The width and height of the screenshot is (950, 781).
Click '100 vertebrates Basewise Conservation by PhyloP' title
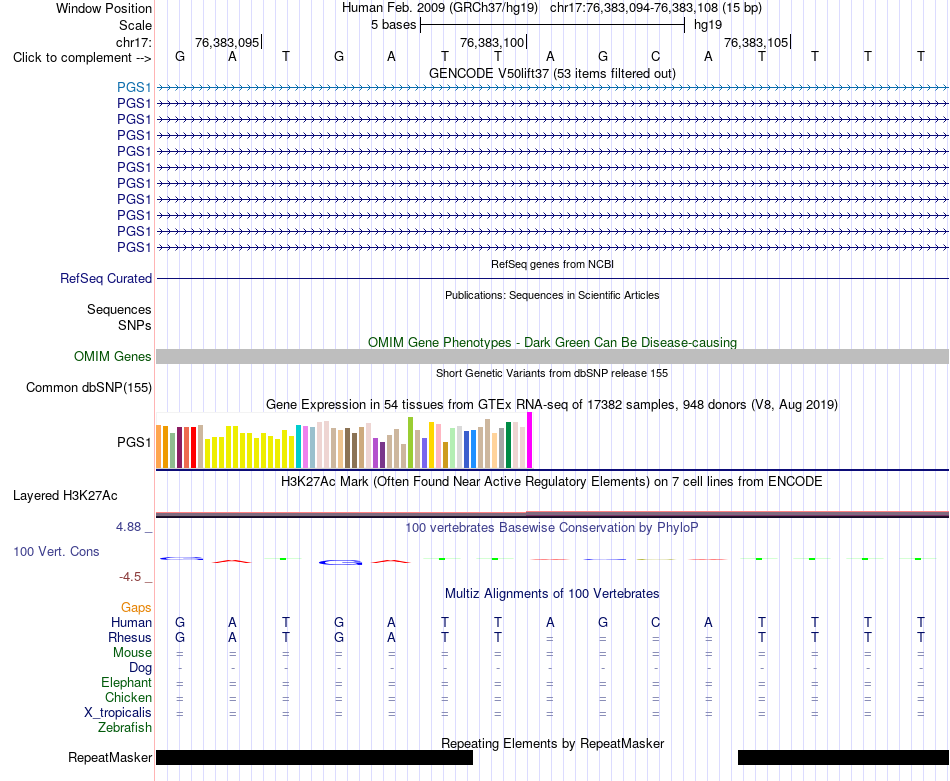(552, 528)
